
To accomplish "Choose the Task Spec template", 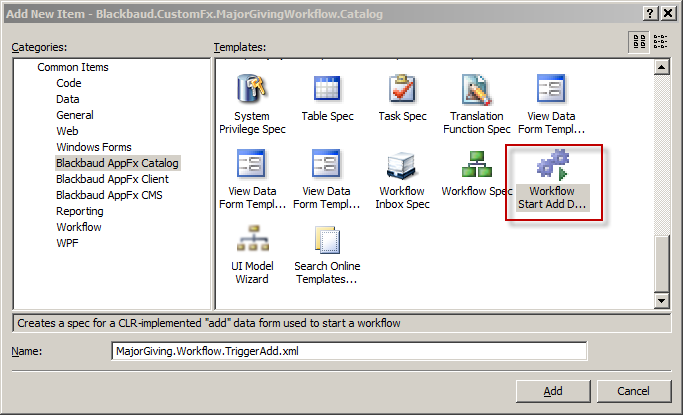I will 402,98.
